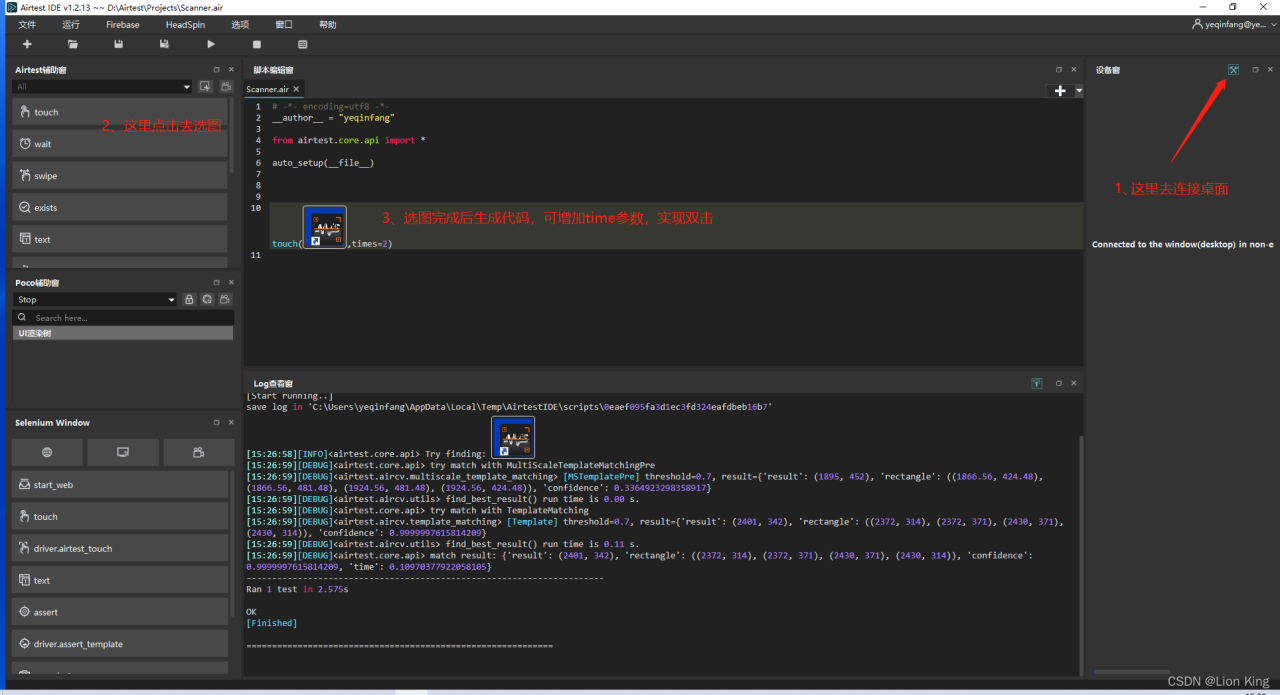This screenshot has height=695, width=1280.
Task: Float the 设备窗 panel
Action: (1256, 70)
